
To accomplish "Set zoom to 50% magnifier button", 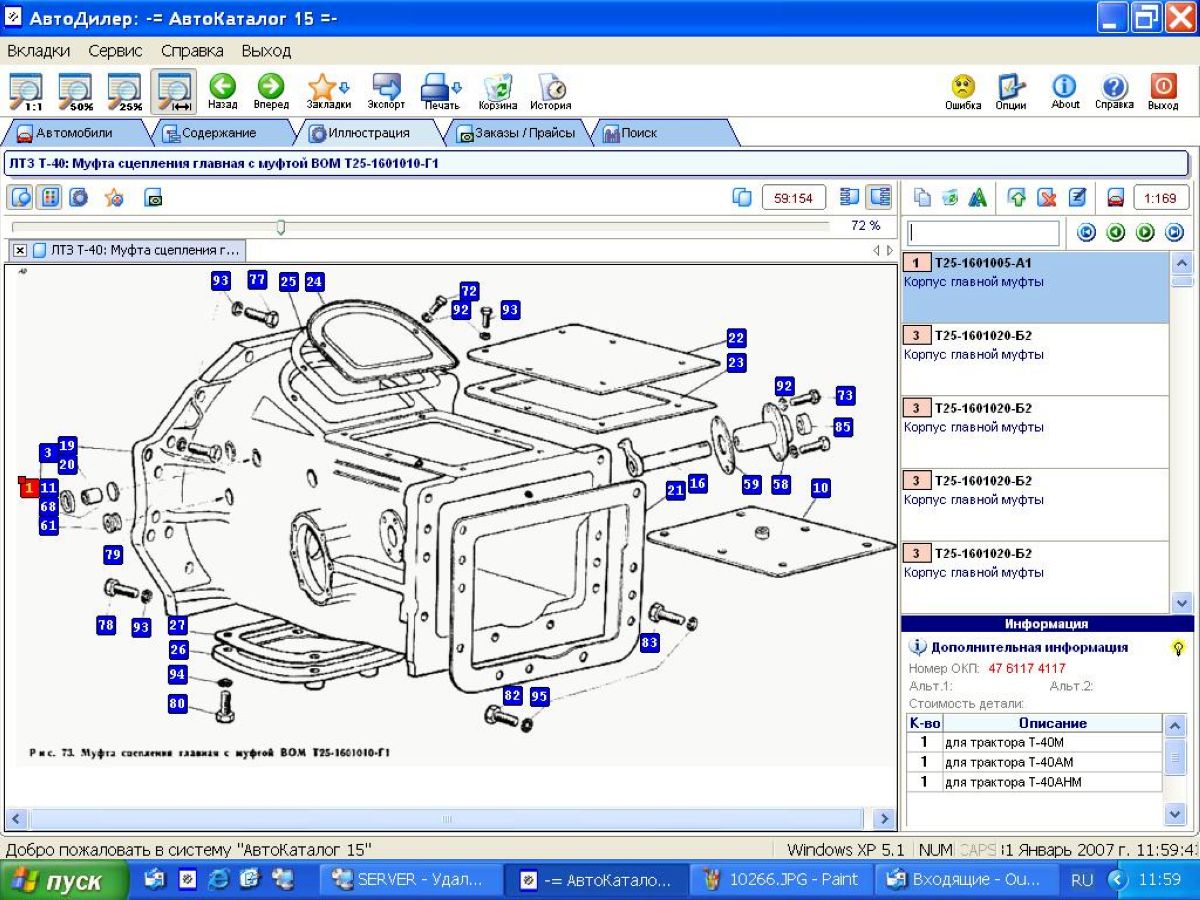I will tap(76, 91).
